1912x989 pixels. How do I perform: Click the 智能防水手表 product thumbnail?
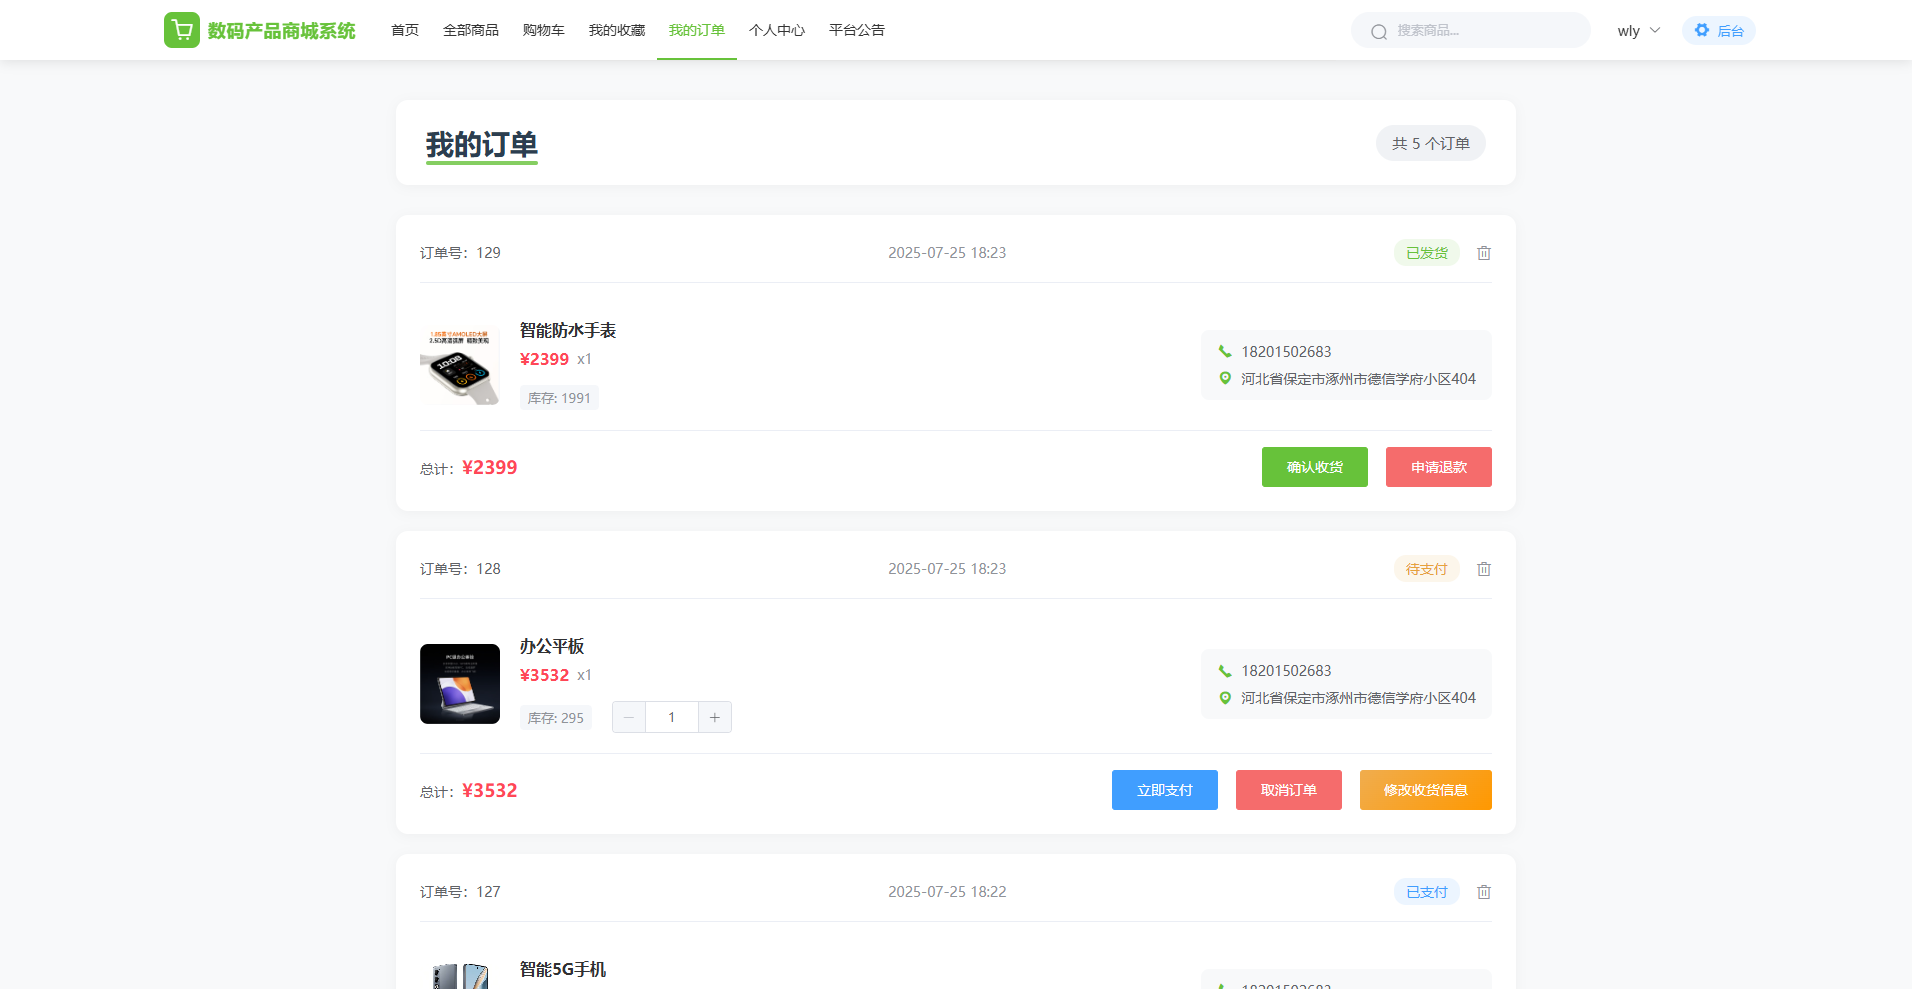pos(460,365)
